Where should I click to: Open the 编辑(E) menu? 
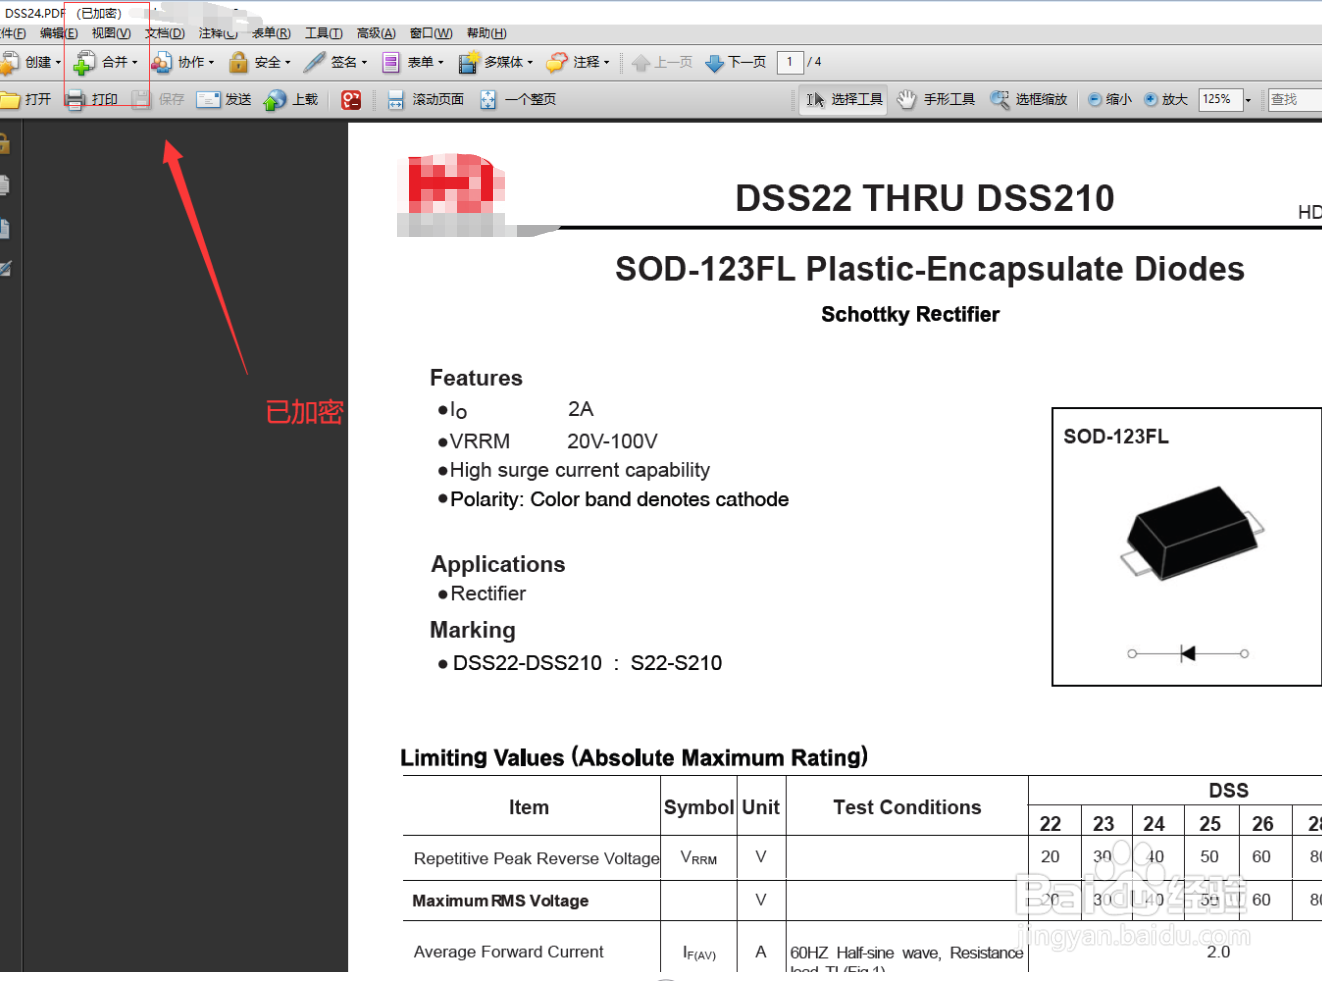(x=59, y=34)
